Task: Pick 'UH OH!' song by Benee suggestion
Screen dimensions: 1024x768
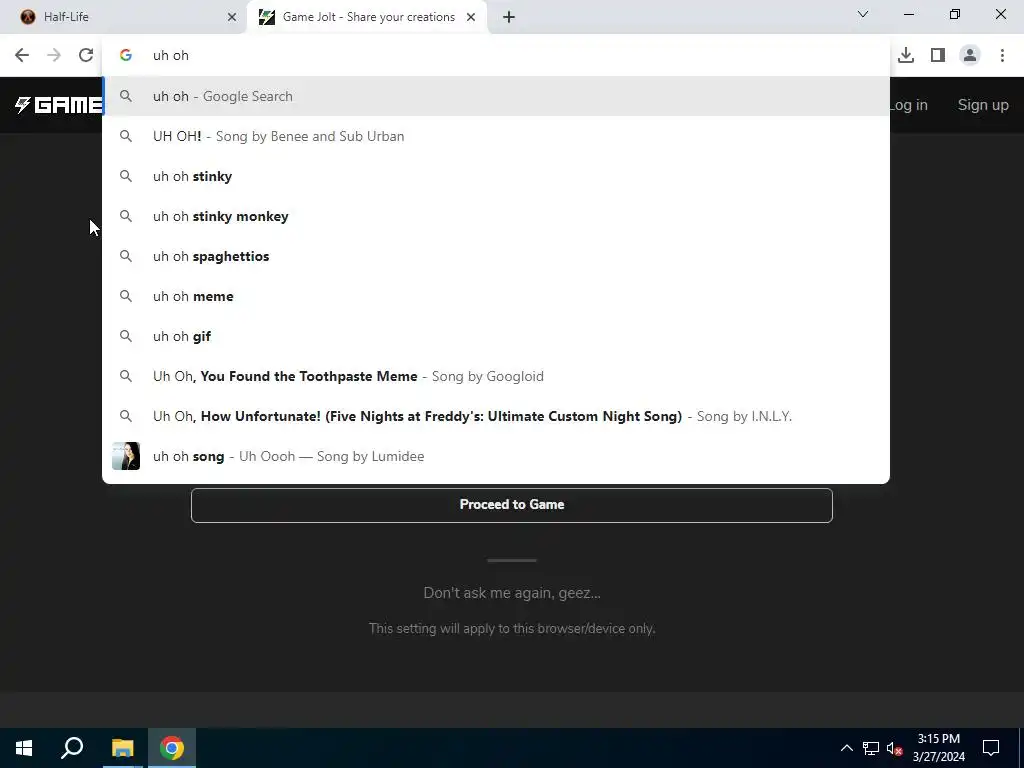Action: pyautogui.click(x=496, y=136)
